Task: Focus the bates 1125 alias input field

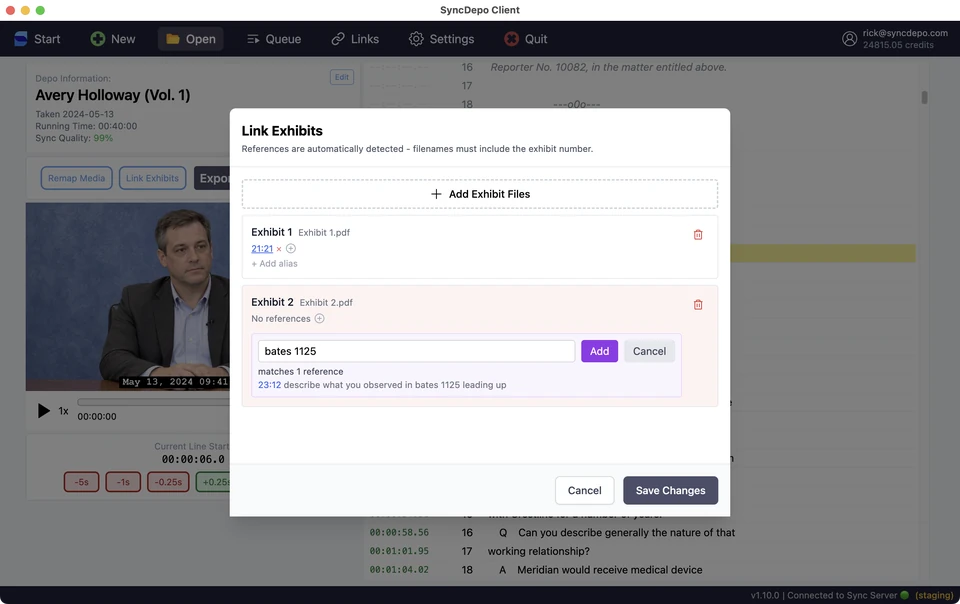Action: click(x=416, y=351)
